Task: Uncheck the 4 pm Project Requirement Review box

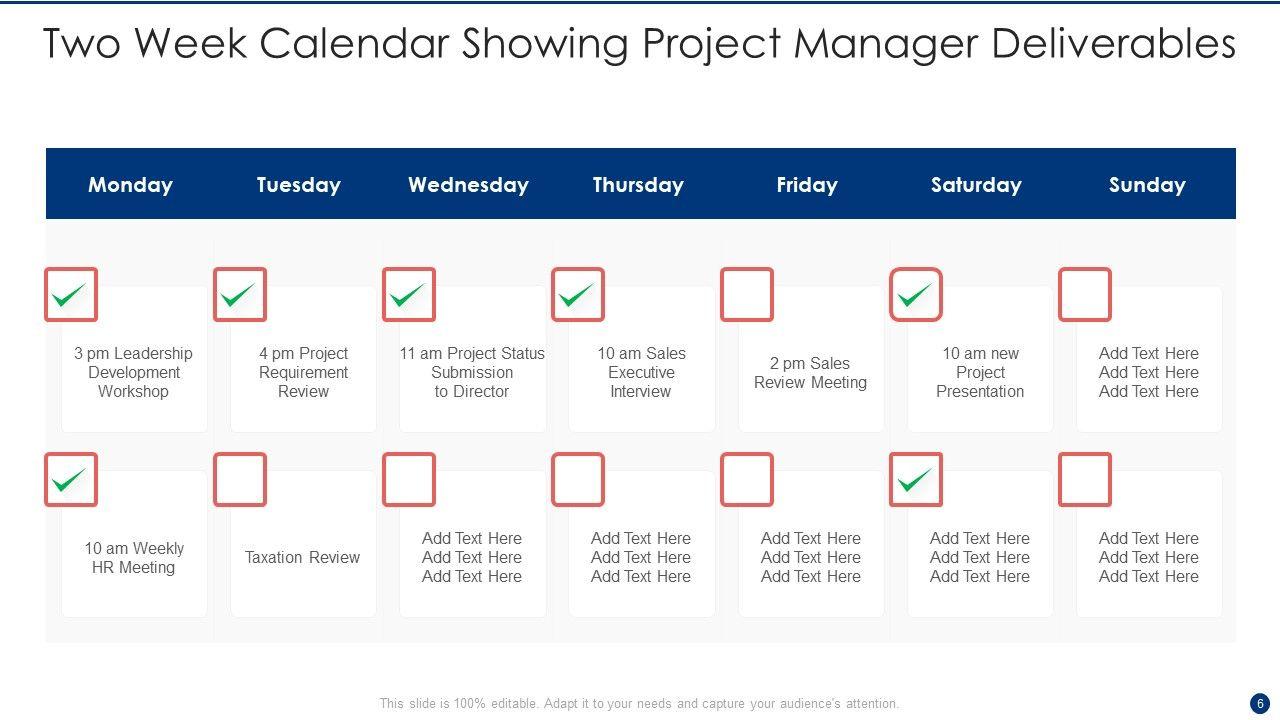Action: point(240,295)
